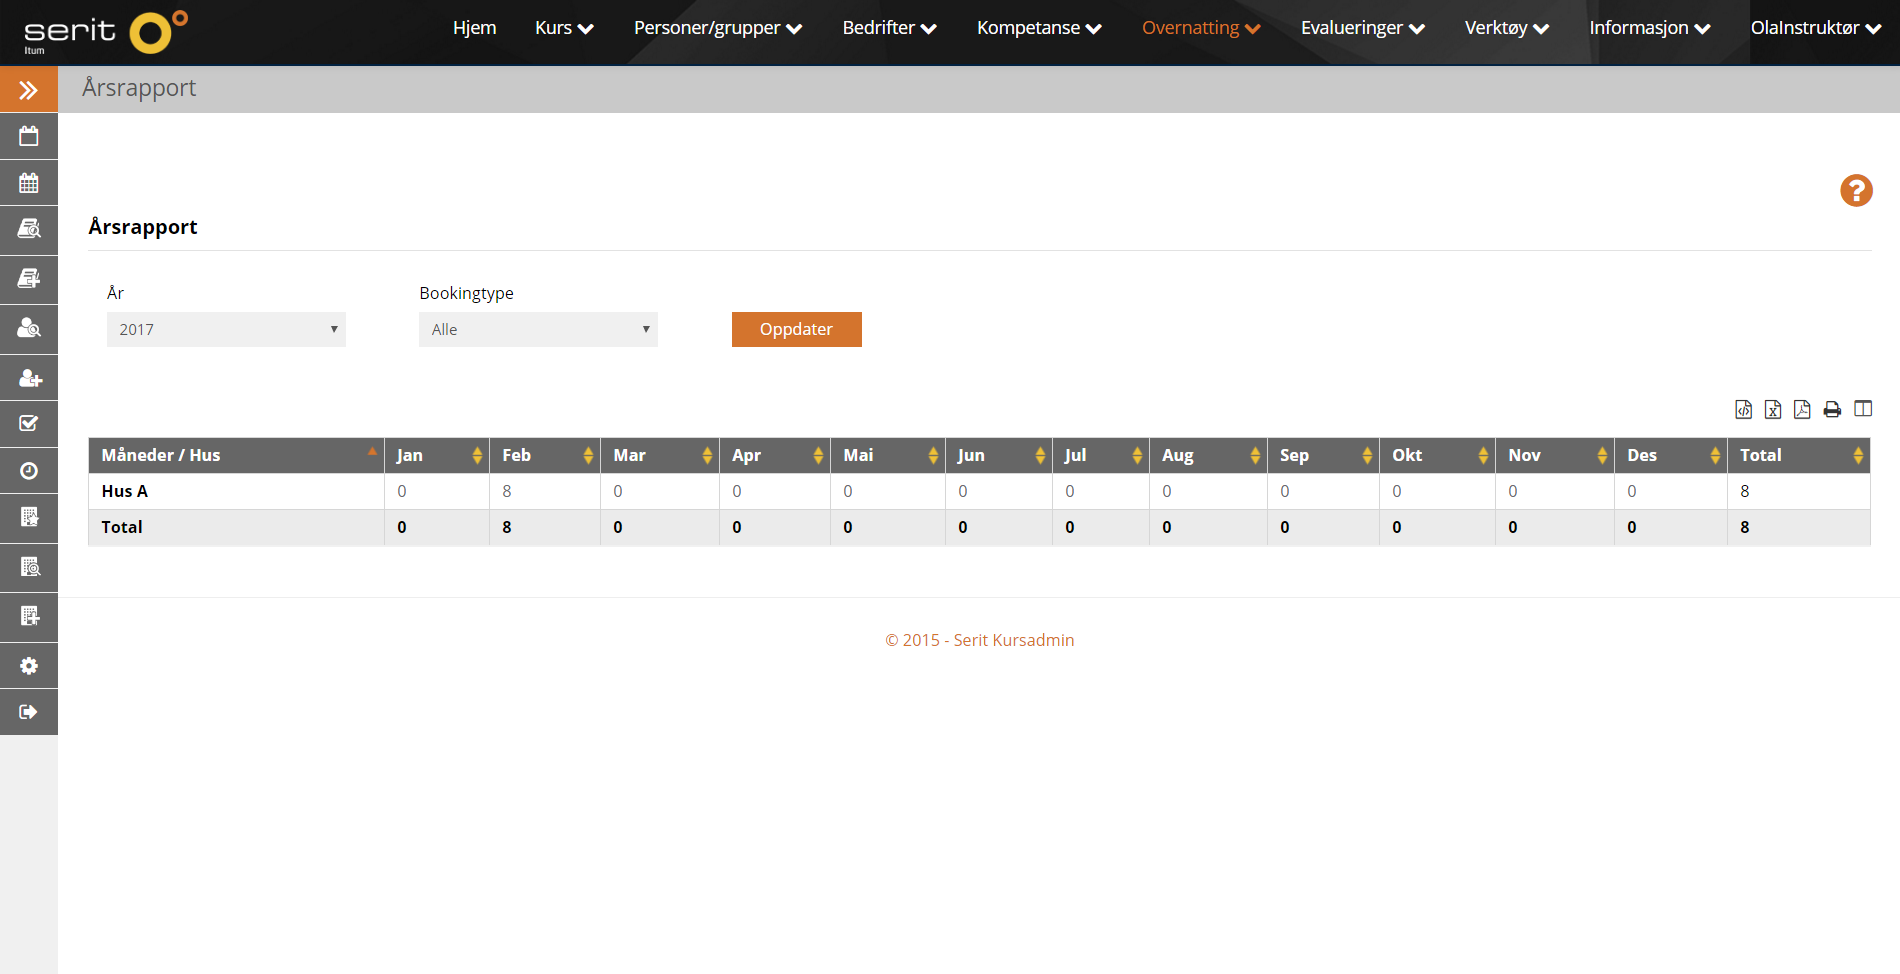The image size is (1900, 974).
Task: Sort the table by Jan column
Action: (x=437, y=455)
